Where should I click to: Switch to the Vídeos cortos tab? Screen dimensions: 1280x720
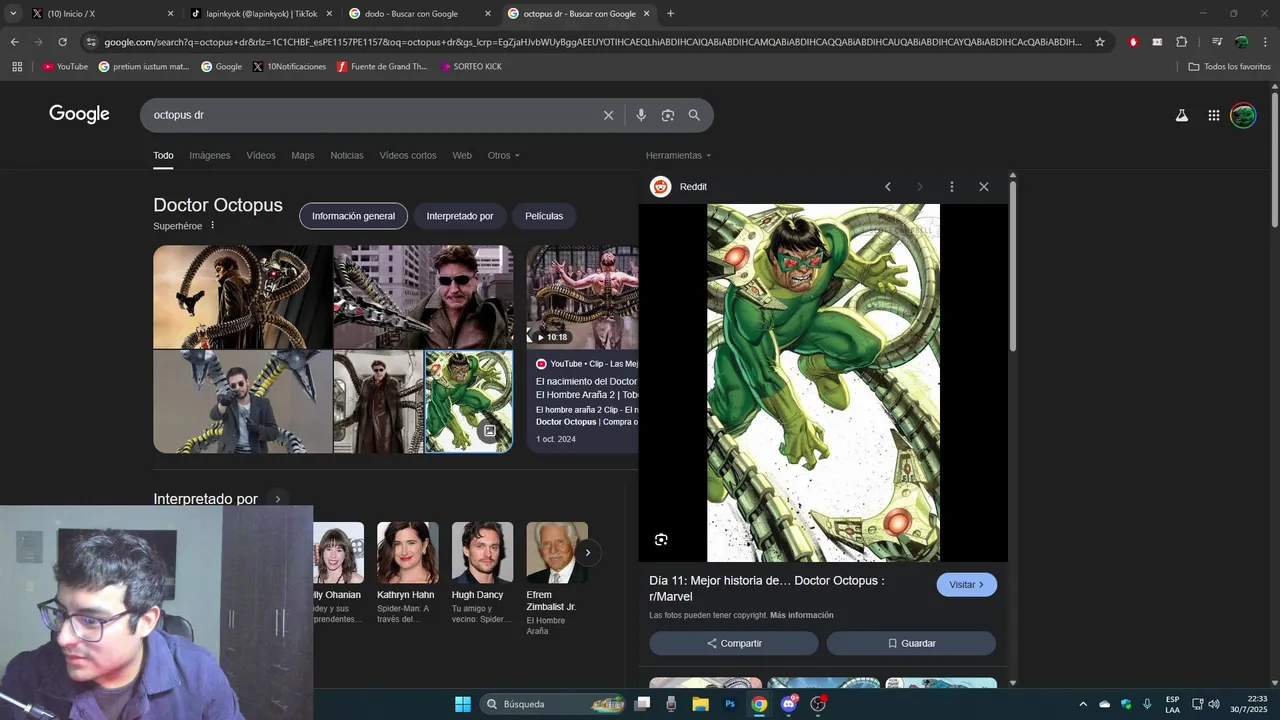[x=408, y=155]
